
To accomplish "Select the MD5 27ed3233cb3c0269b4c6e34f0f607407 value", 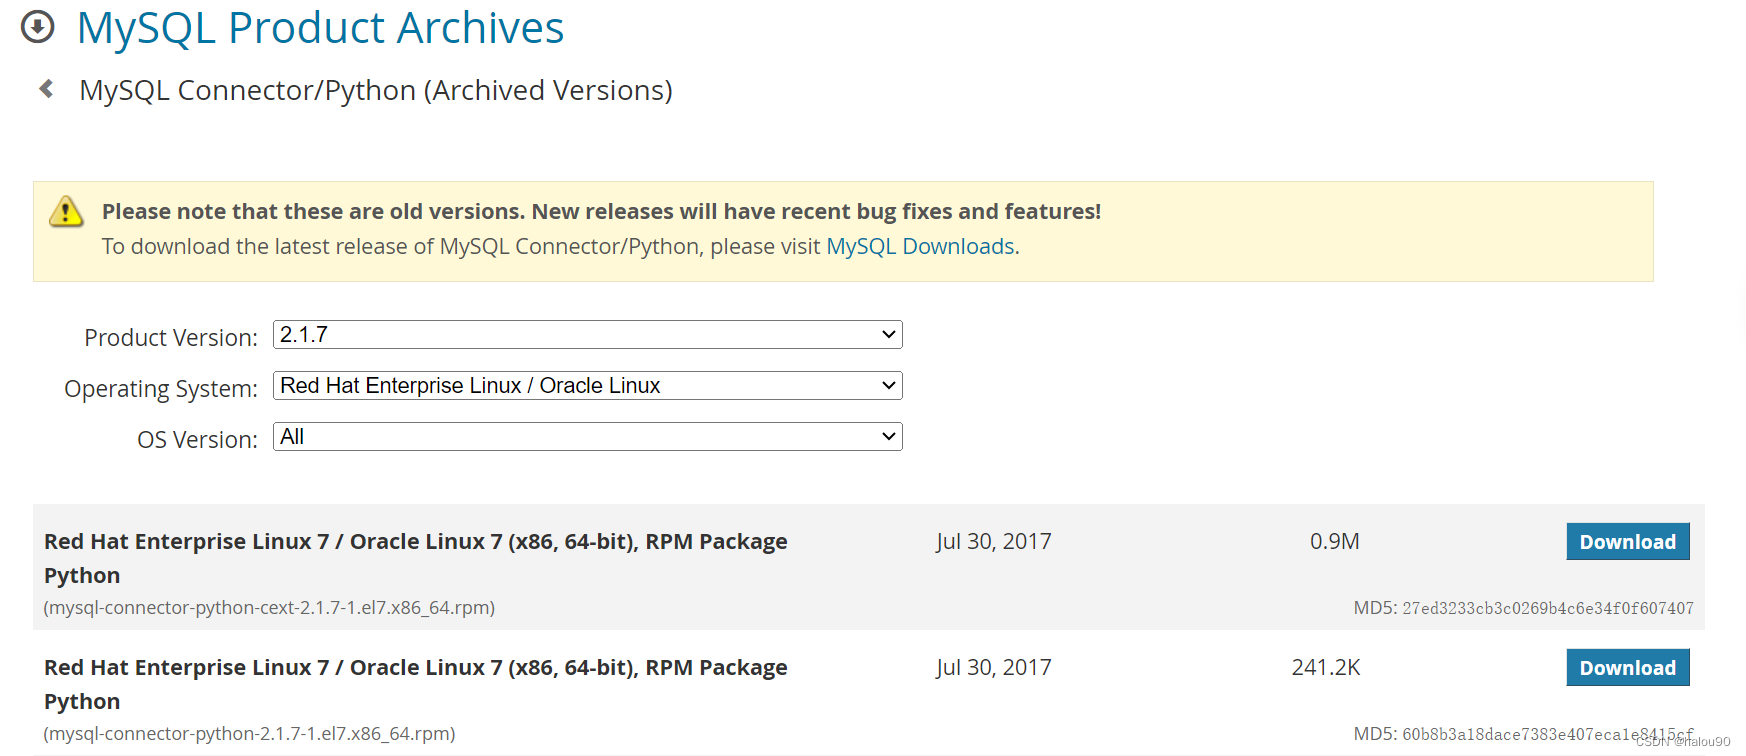I will (x=1548, y=608).
